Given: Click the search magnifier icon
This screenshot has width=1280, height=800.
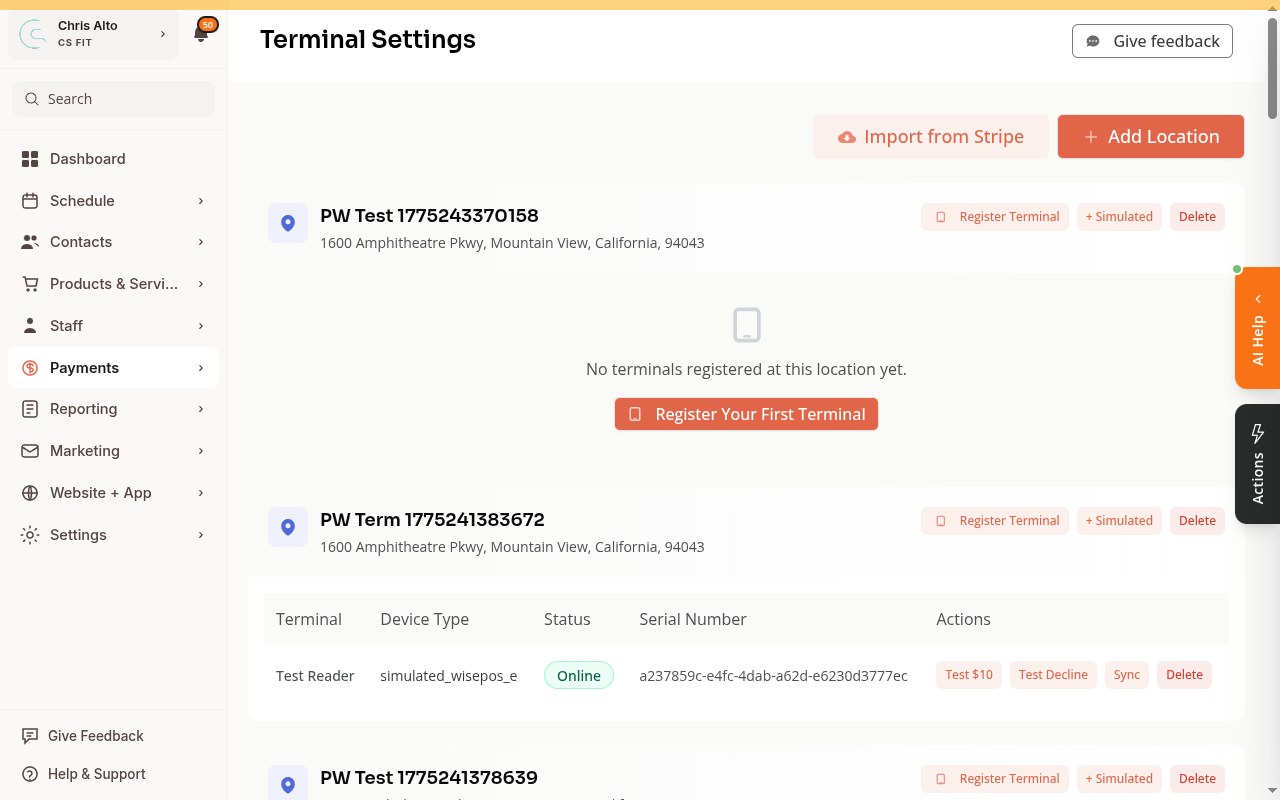Looking at the screenshot, I should click(33, 99).
